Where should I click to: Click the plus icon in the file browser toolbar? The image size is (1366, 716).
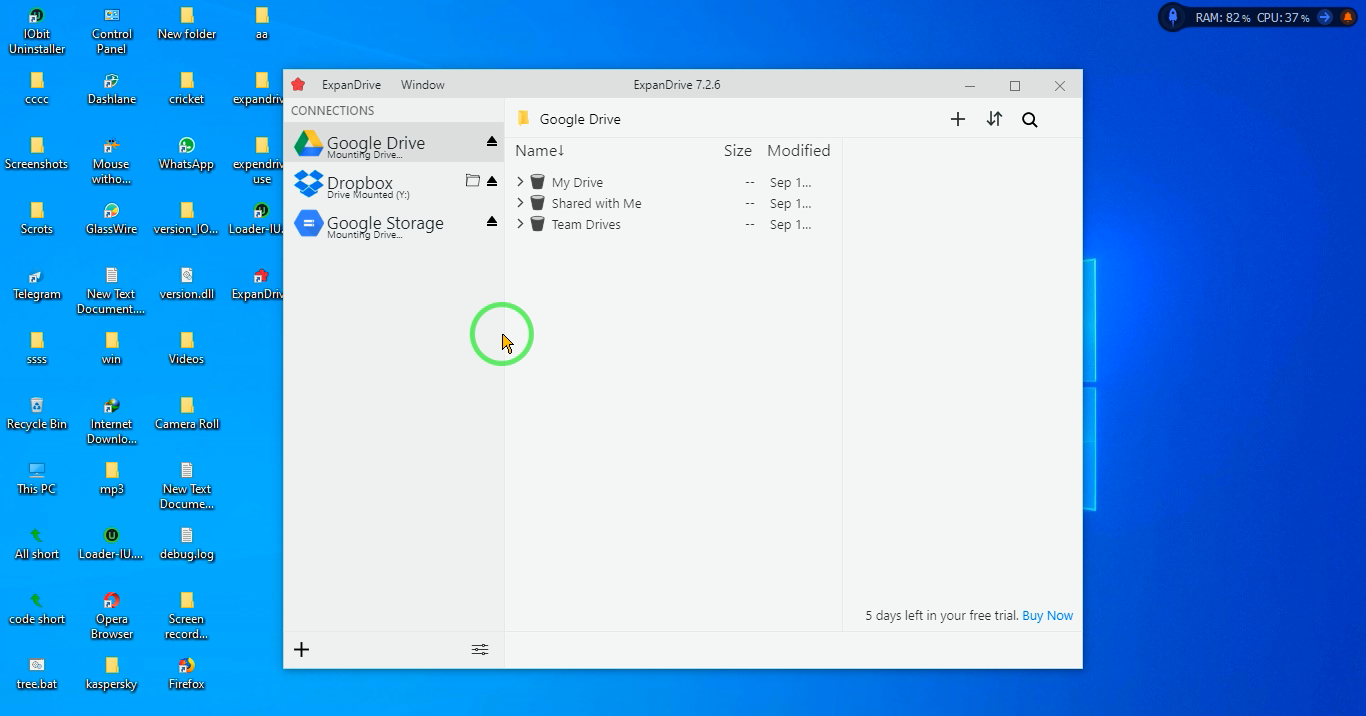957,119
